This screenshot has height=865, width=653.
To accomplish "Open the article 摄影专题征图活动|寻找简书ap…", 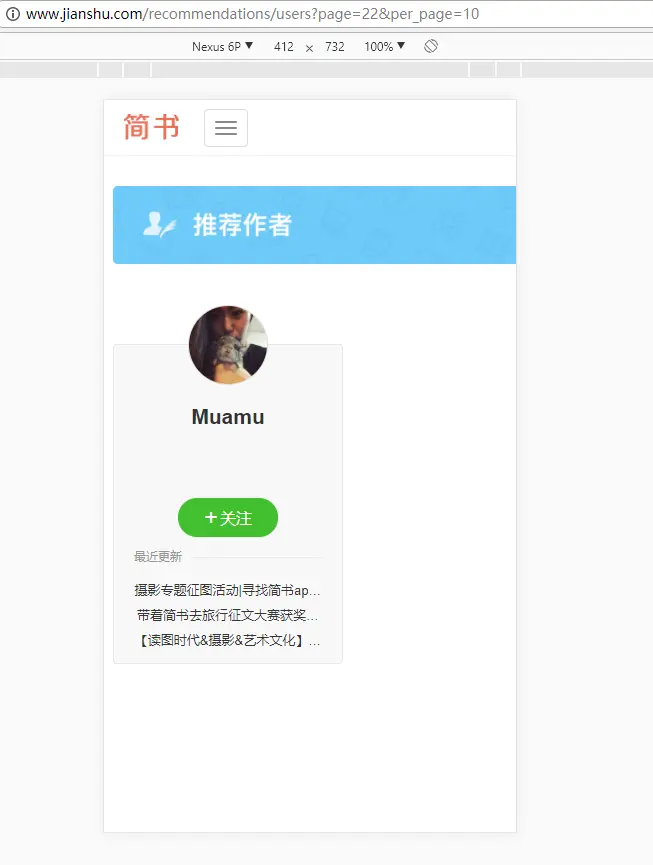I will (x=227, y=590).
